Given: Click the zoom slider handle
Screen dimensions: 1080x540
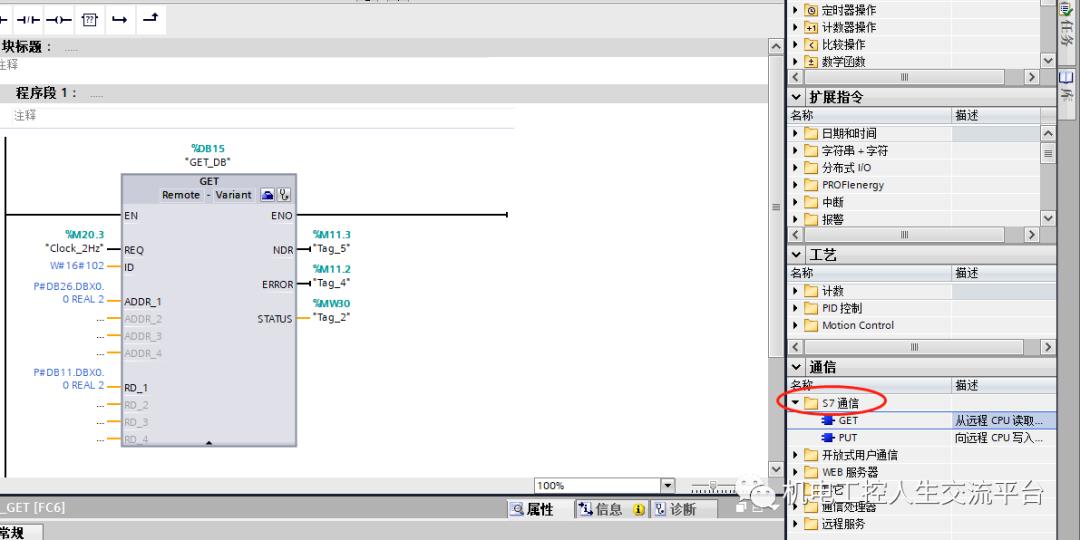Looking at the screenshot, I should 714,487.
